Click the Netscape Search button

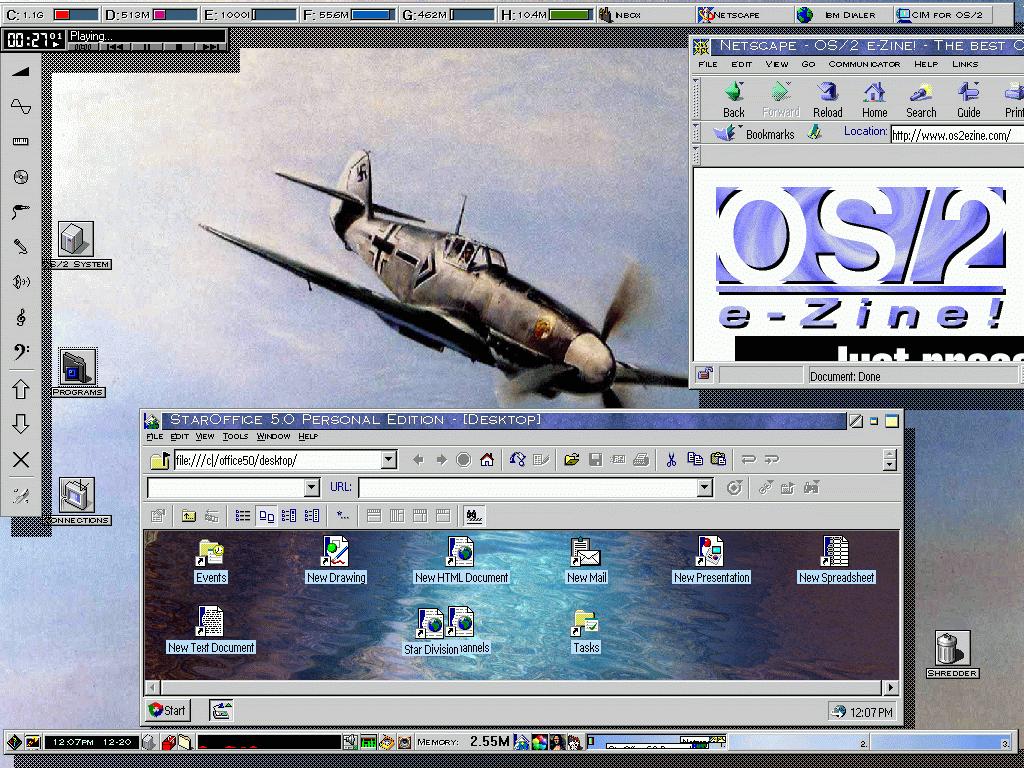pyautogui.click(x=921, y=99)
